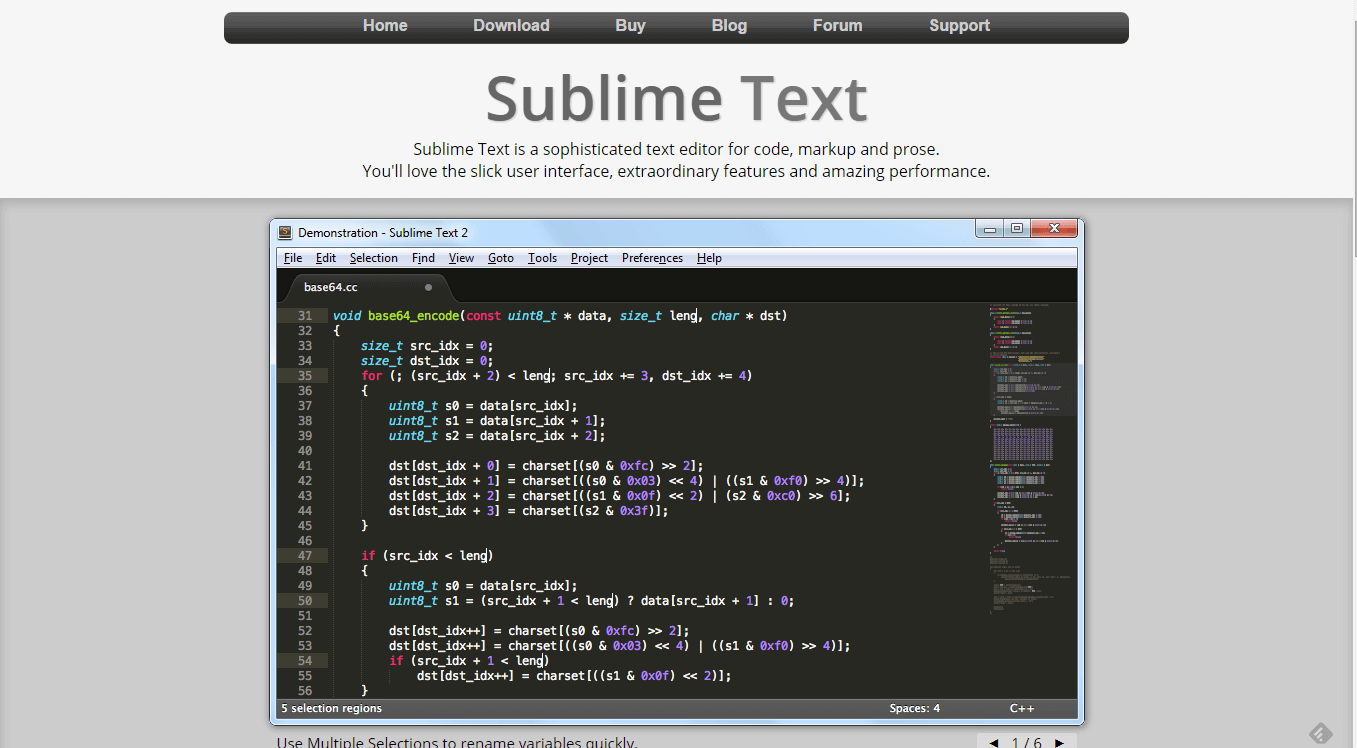This screenshot has width=1357, height=748.
Task: Click the Feedly icon in the page corner
Action: (x=1321, y=733)
